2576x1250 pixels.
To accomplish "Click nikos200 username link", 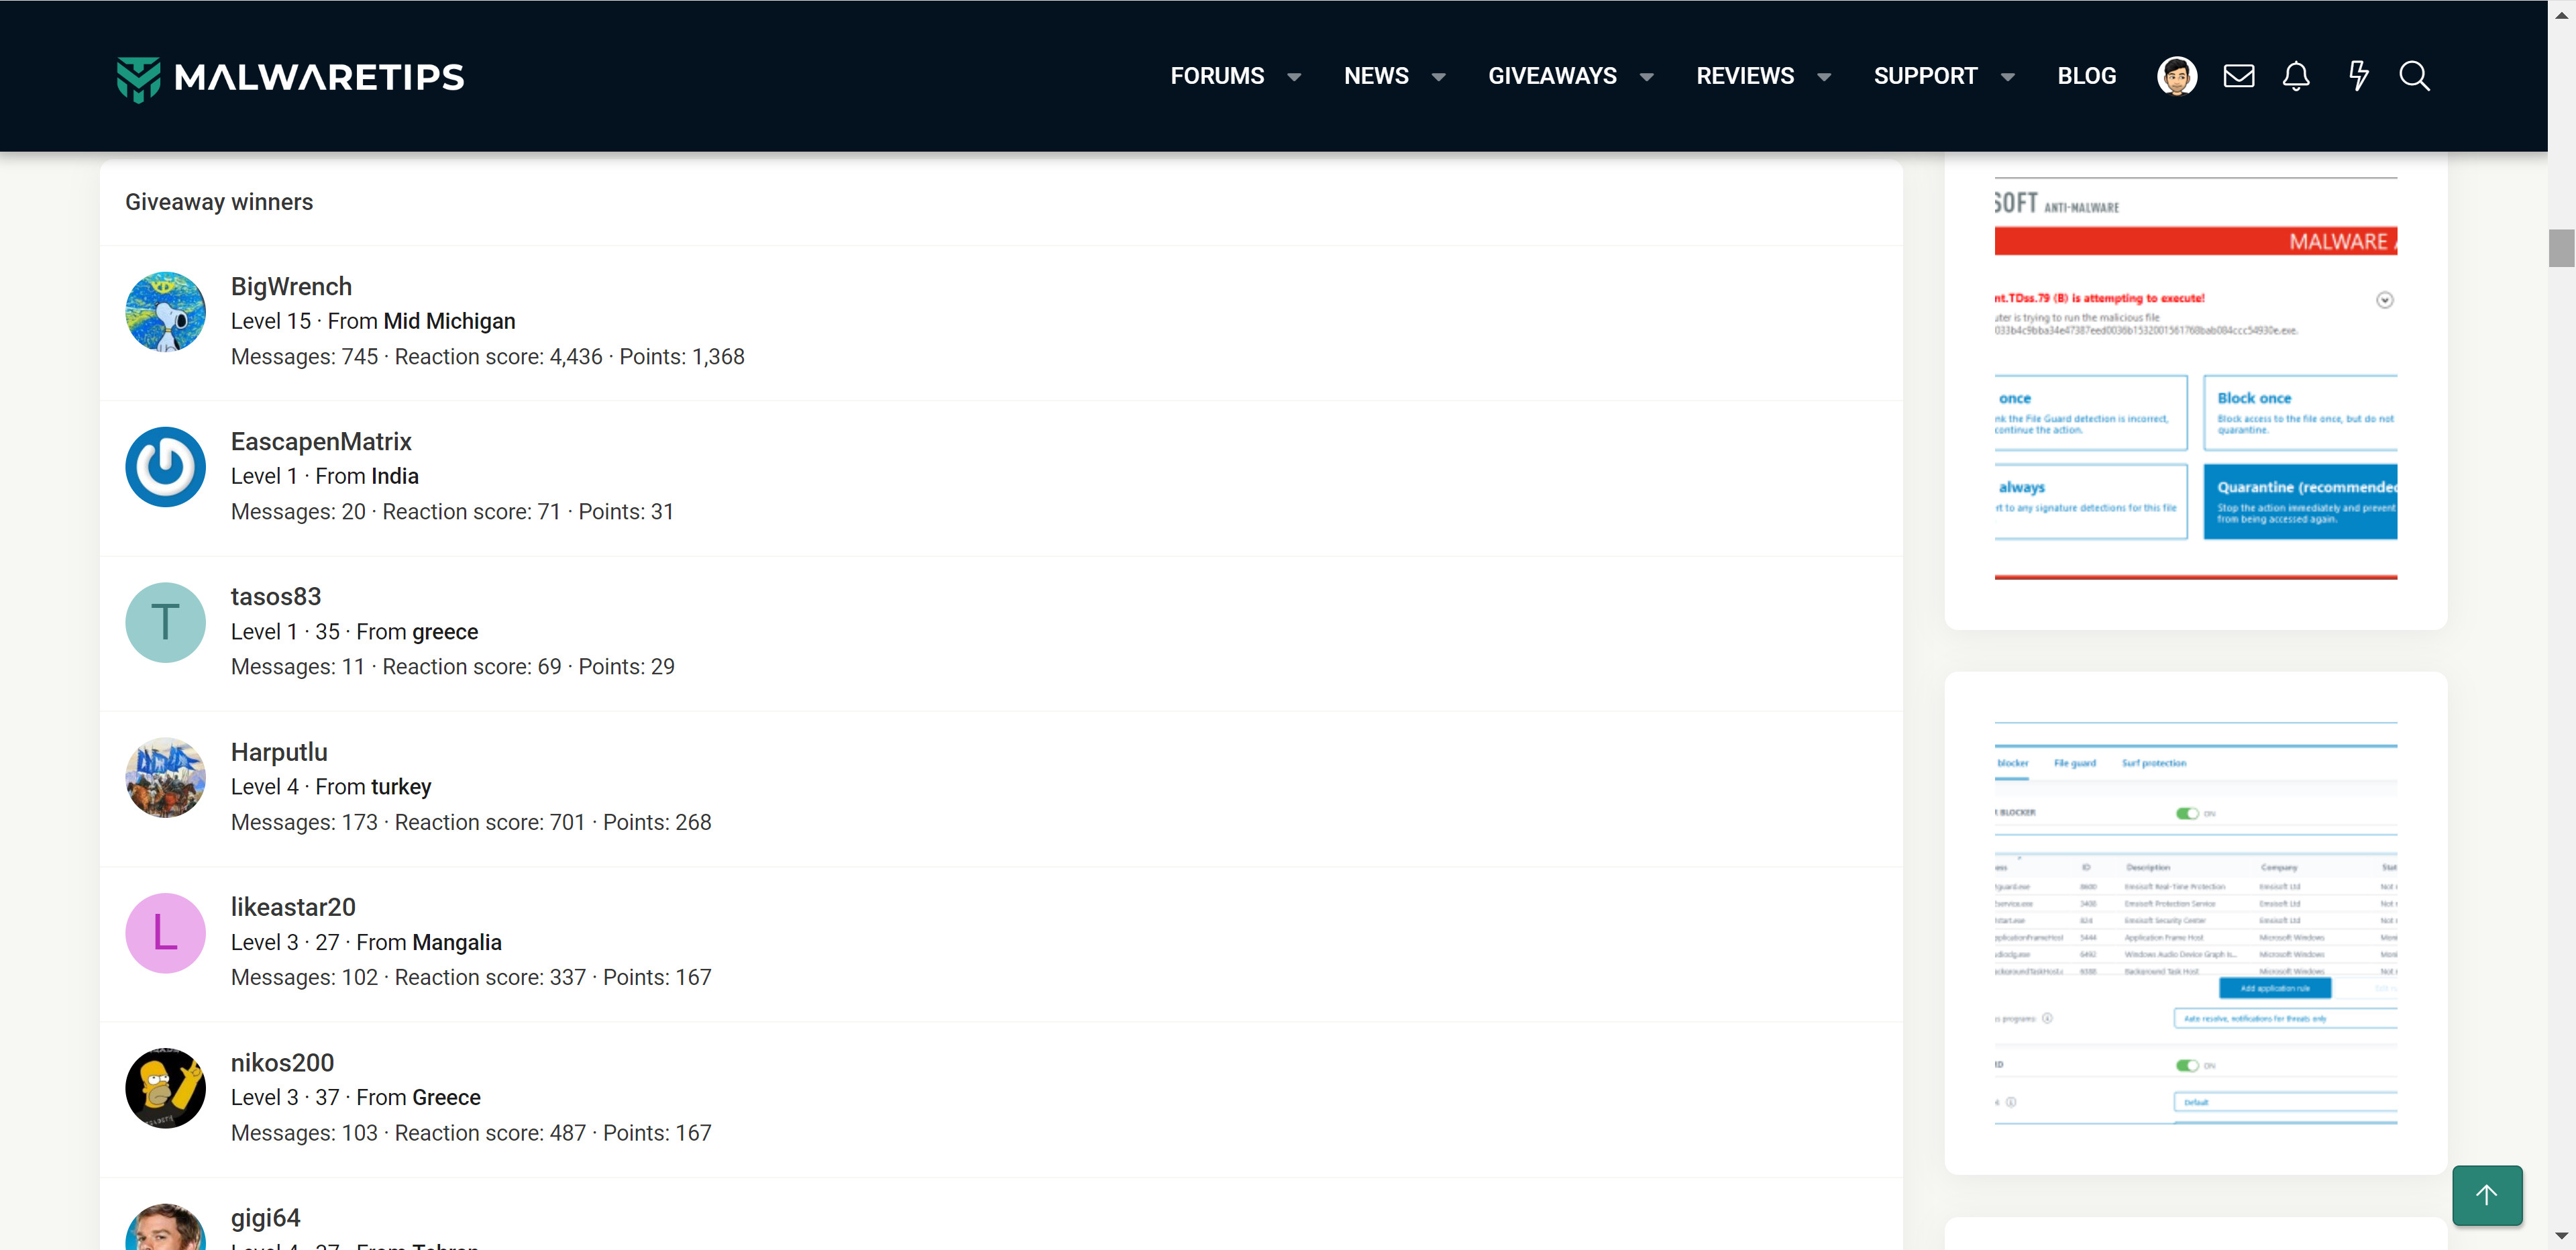I will tap(282, 1062).
